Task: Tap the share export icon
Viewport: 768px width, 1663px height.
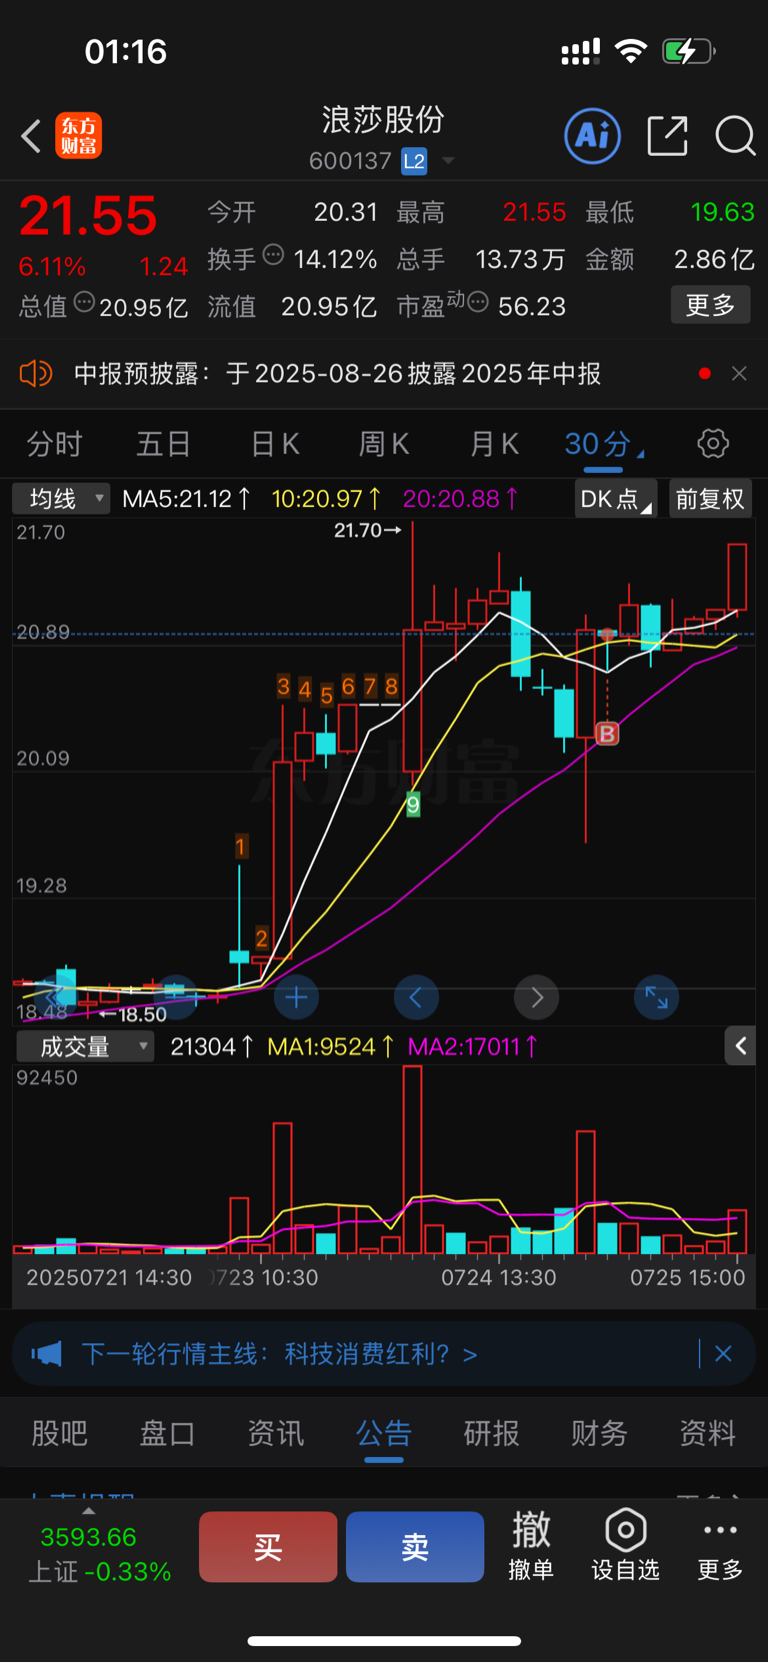Action: [667, 136]
